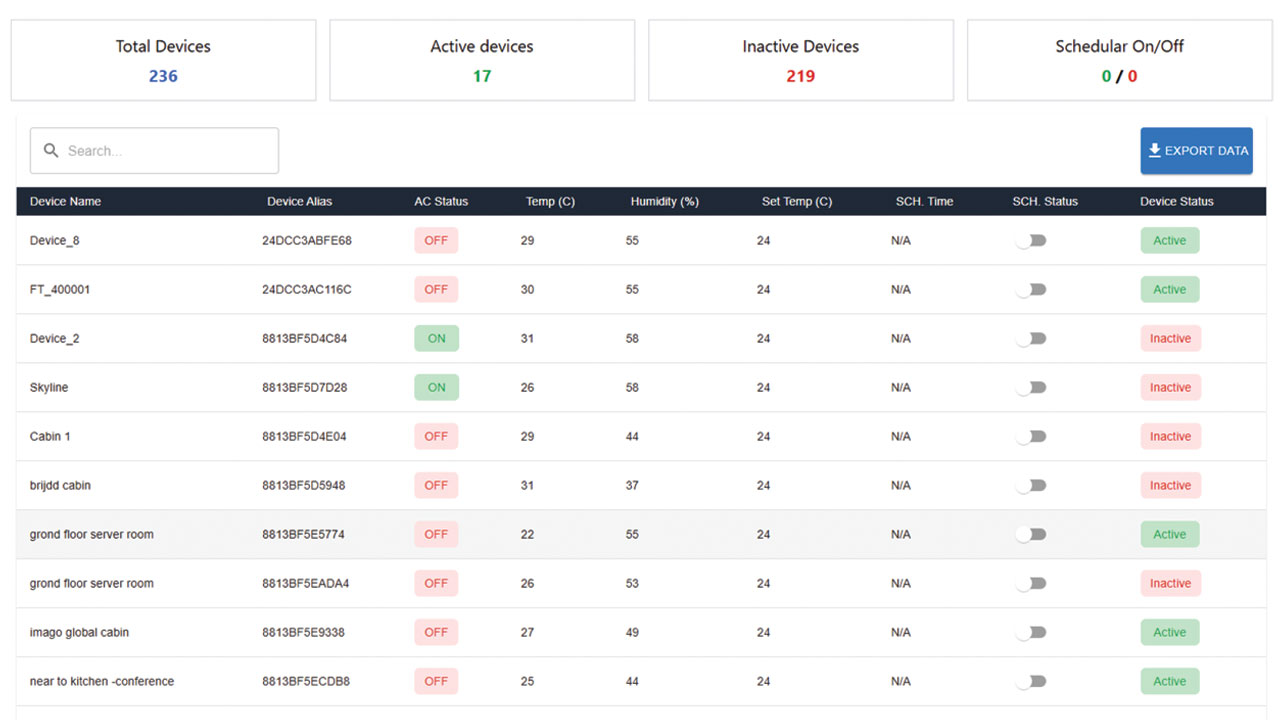Click alias 24DCC3ABFE68
Viewport: 1280px width, 720px height.
[307, 241]
